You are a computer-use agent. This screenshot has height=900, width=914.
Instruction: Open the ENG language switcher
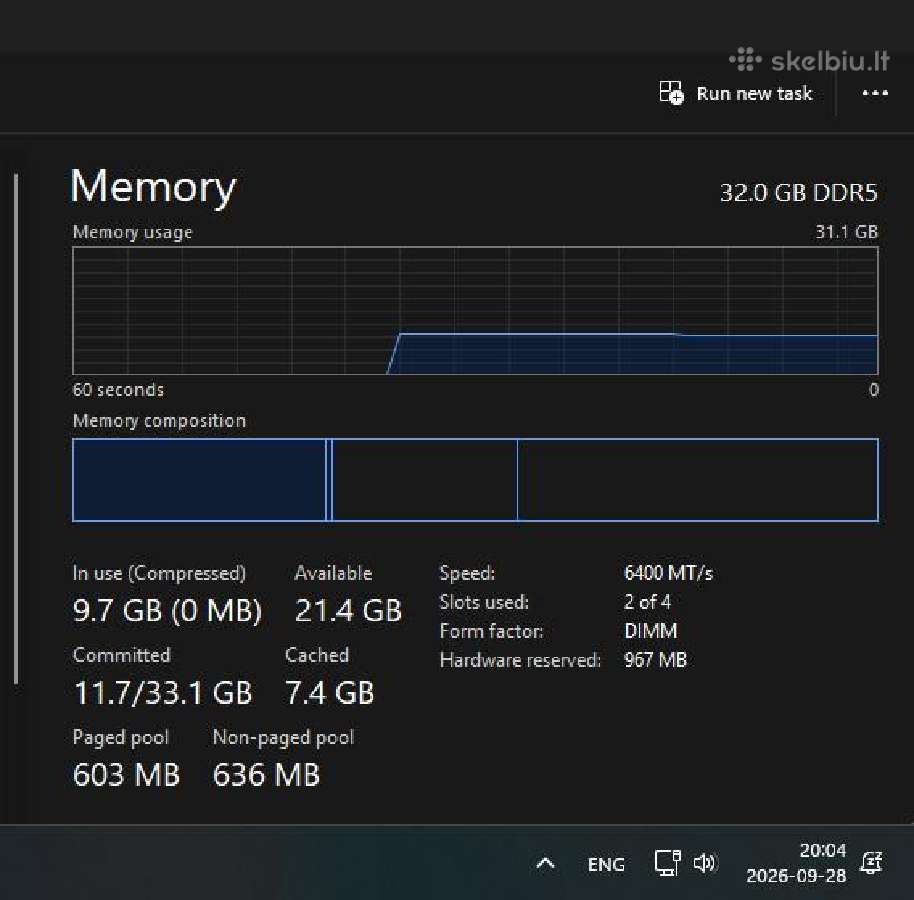click(x=606, y=864)
